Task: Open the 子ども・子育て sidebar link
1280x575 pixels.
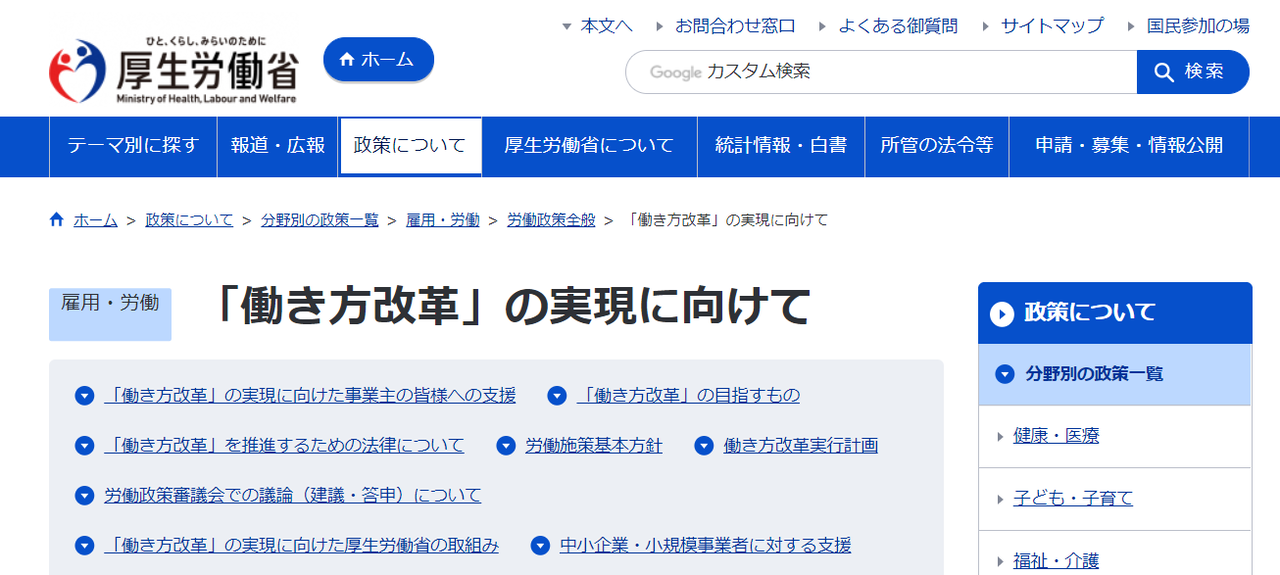Action: pos(1073,499)
